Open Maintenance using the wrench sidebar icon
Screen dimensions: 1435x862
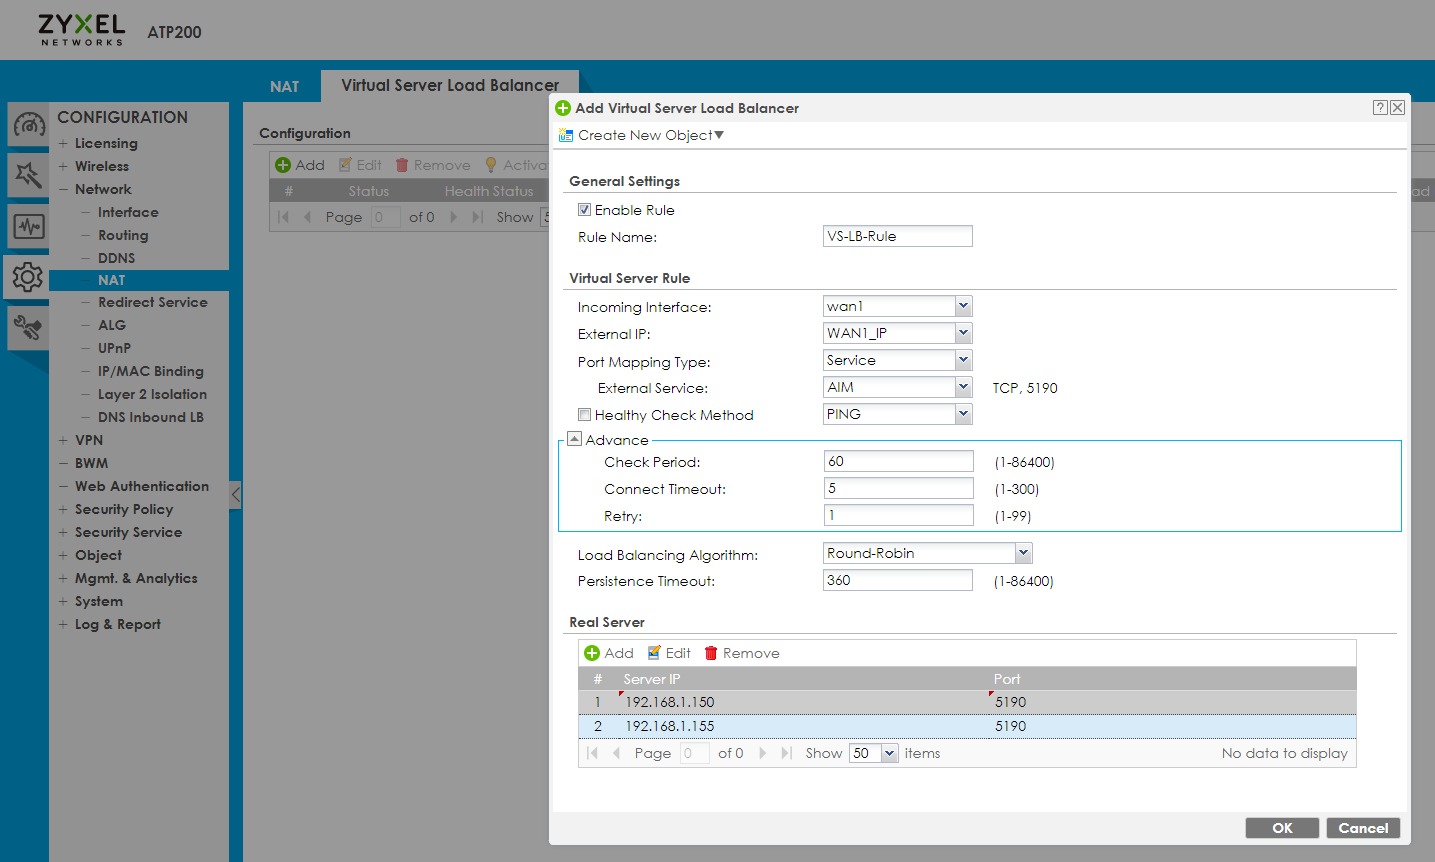tap(27, 327)
